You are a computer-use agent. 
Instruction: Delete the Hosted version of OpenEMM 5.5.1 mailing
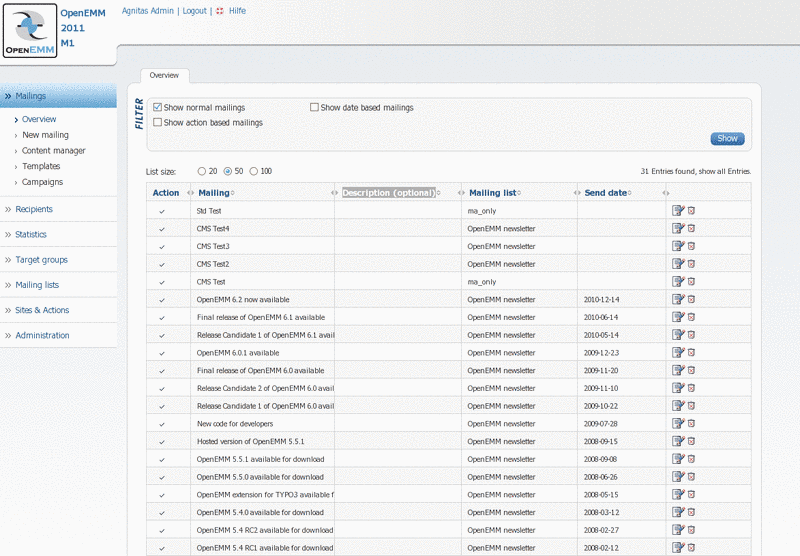pyautogui.click(x=691, y=440)
